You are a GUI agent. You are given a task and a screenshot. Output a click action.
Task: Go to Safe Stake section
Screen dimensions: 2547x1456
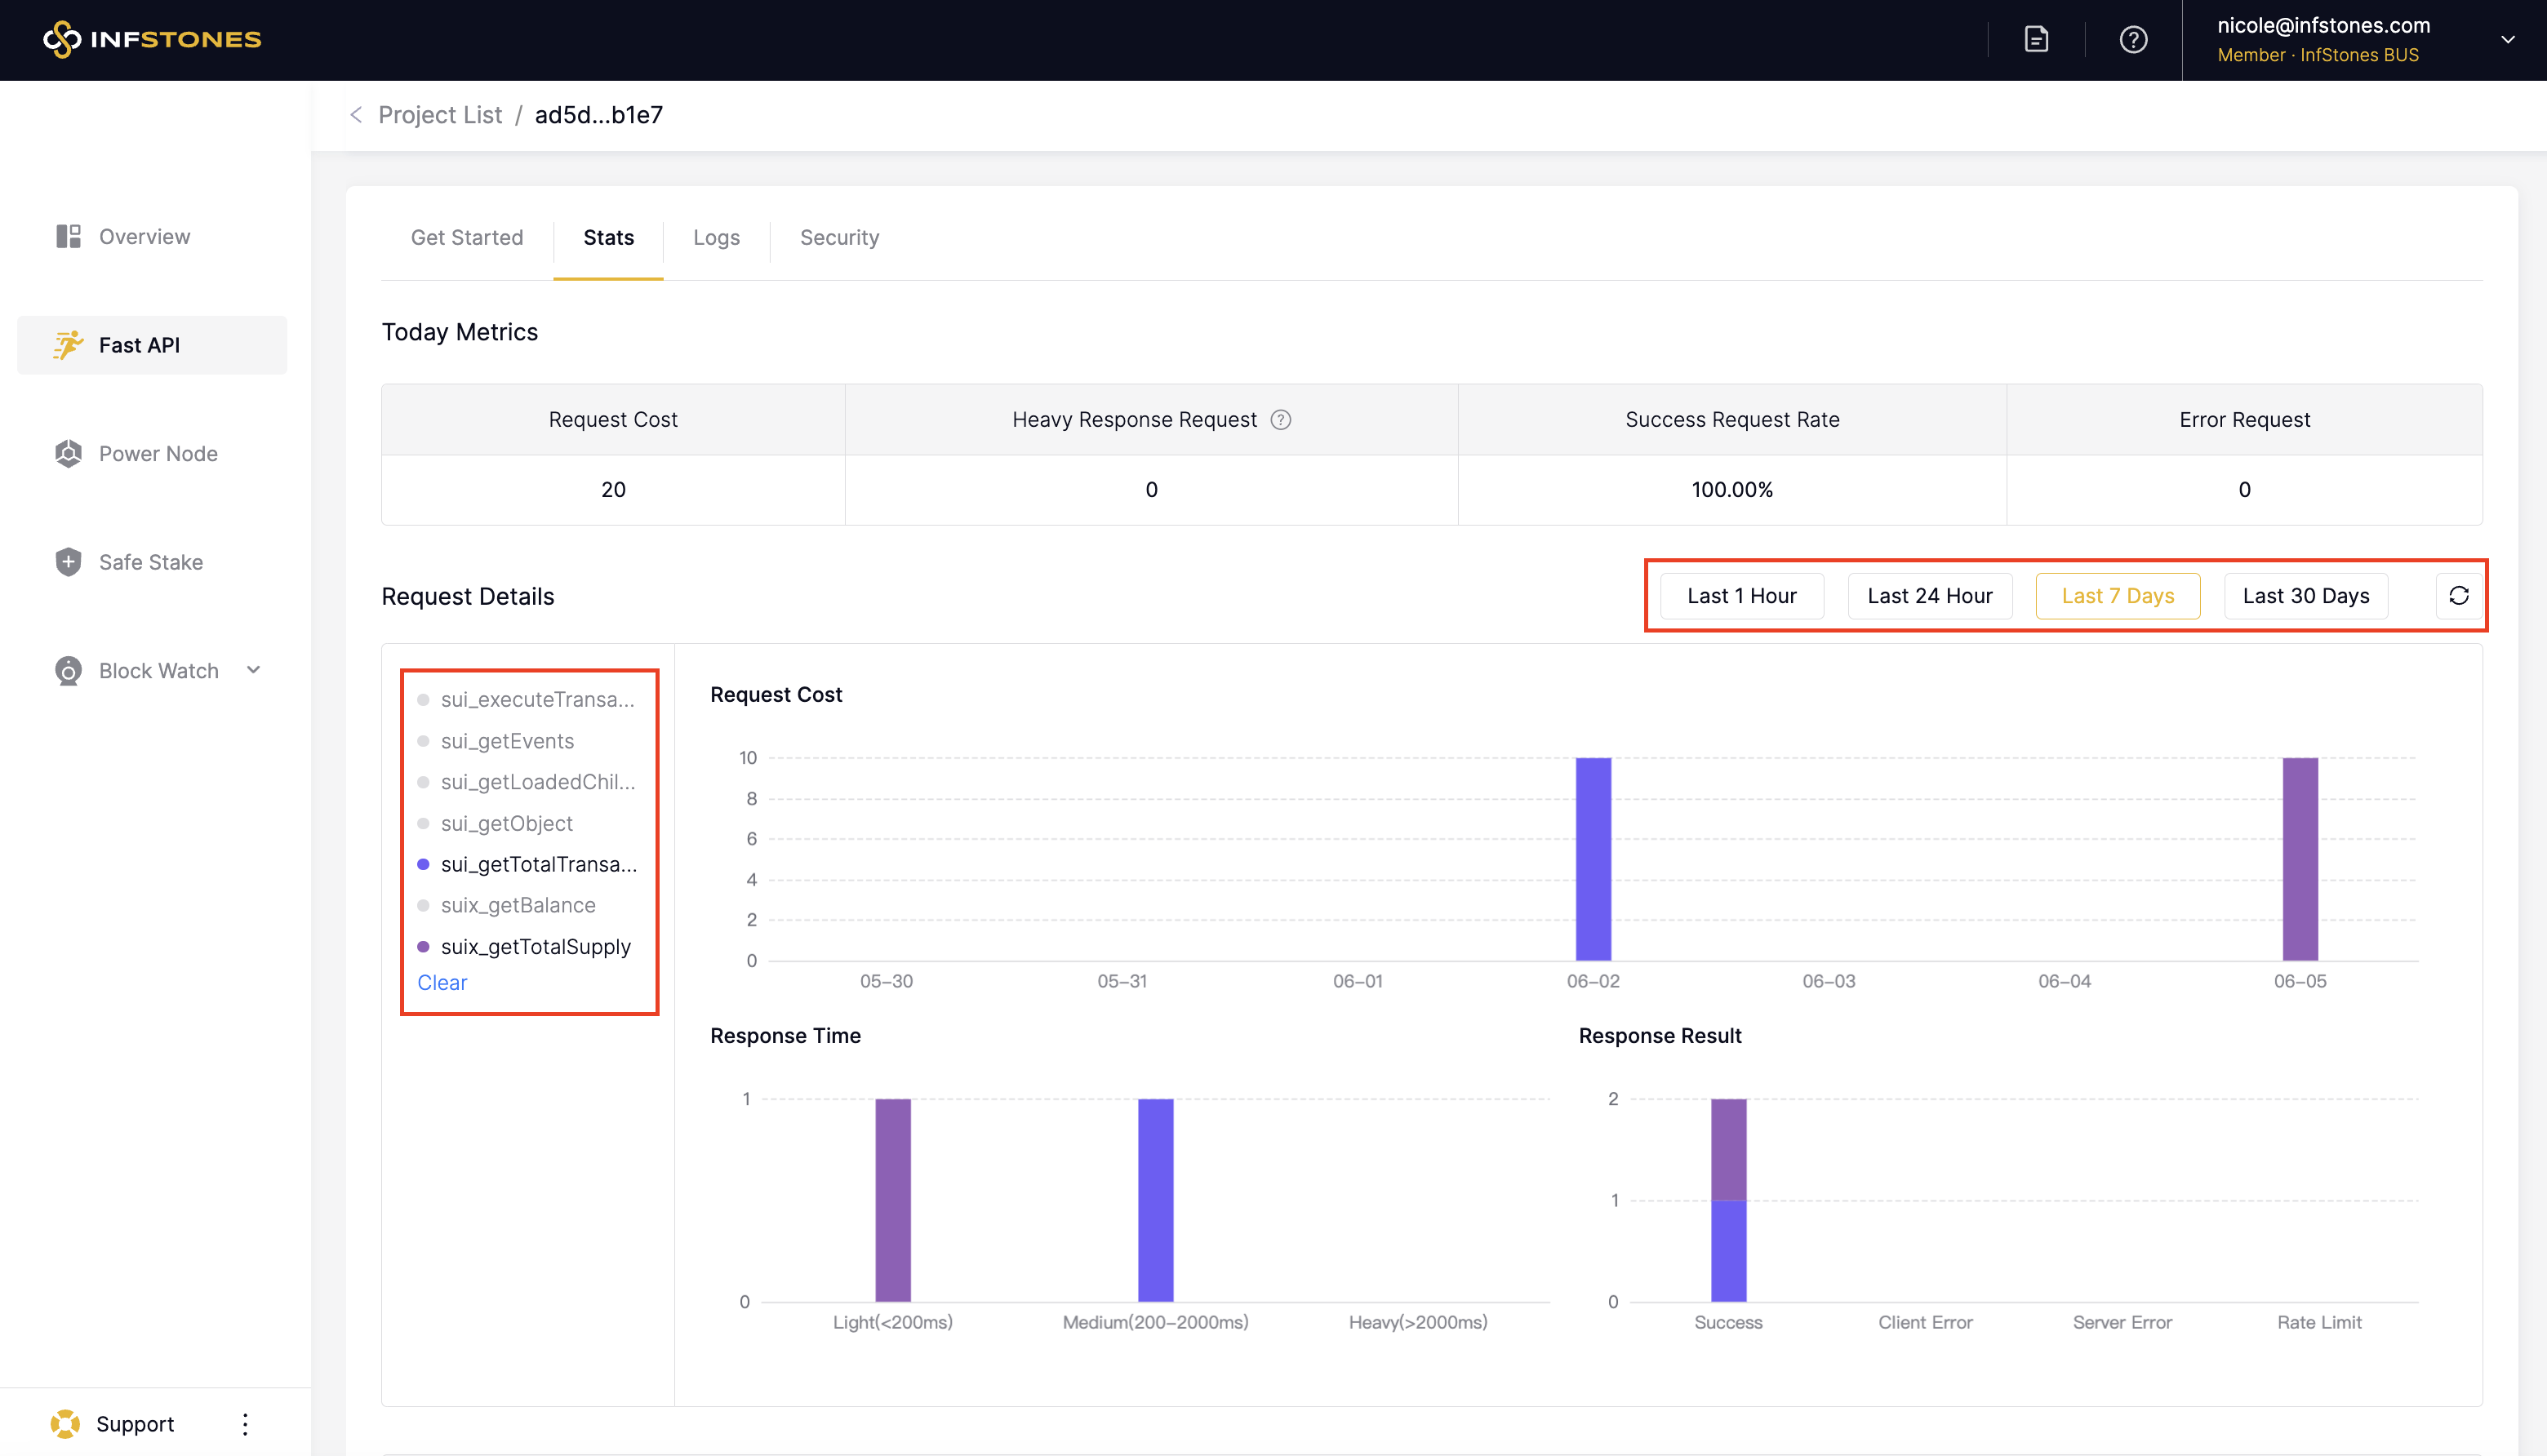click(x=150, y=562)
